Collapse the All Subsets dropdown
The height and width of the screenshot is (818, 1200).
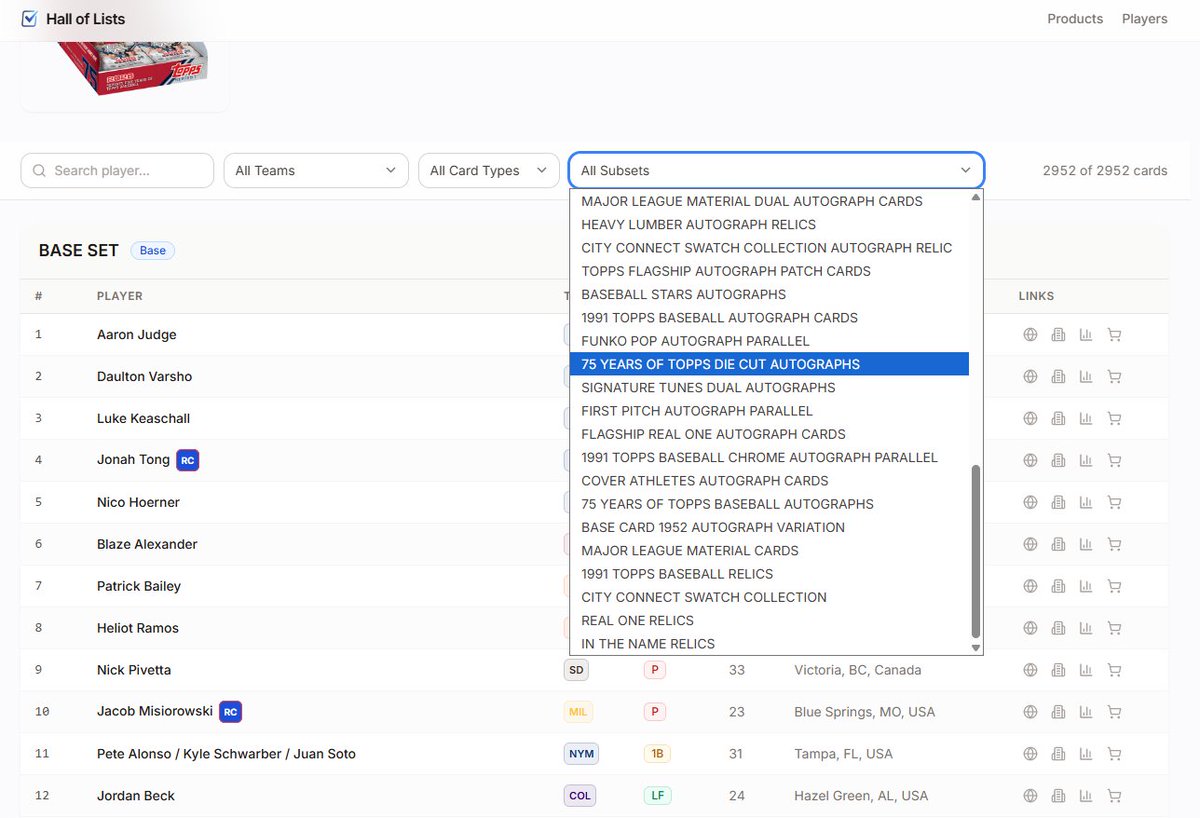pos(776,170)
